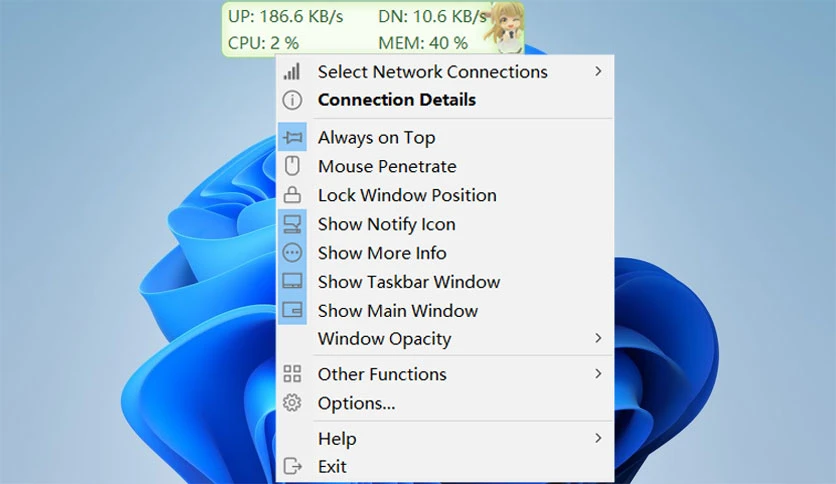836x484 pixels.
Task: Click the monitor icon beside Show Notify Icon
Action: point(292,224)
